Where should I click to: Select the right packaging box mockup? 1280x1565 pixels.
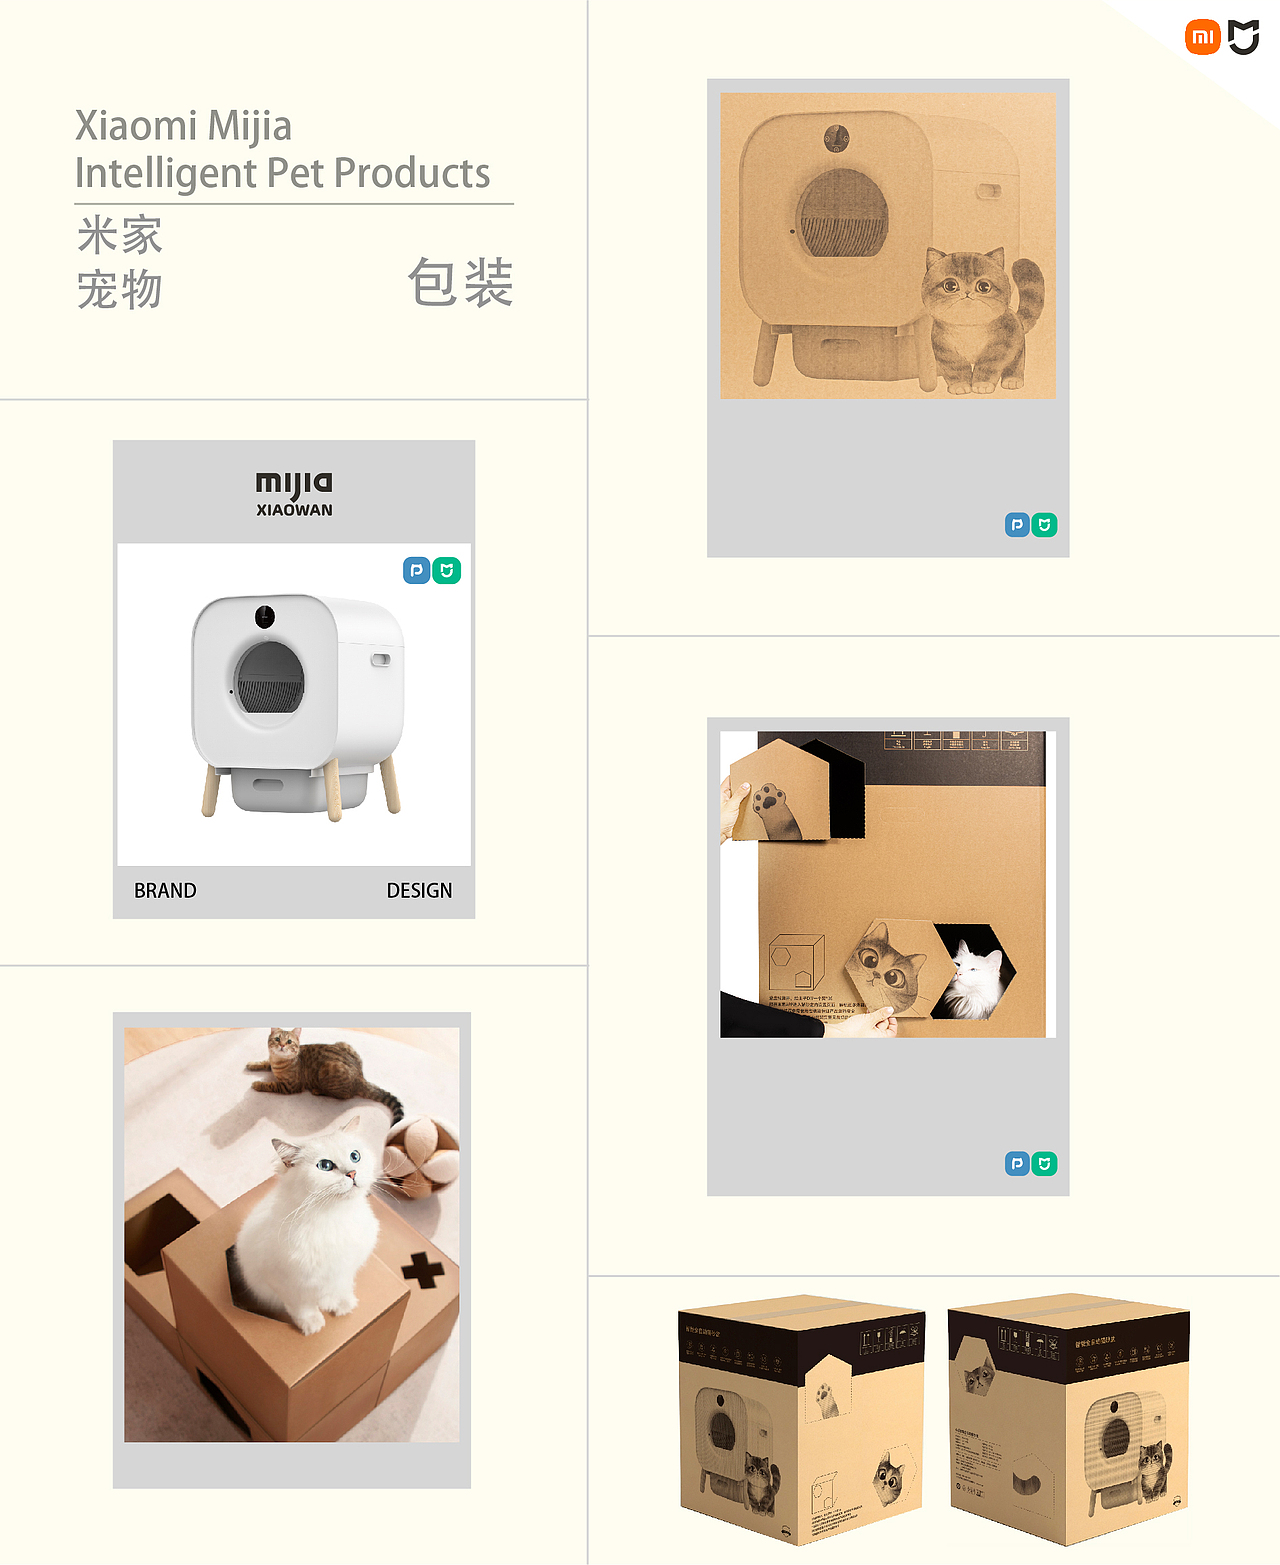click(1069, 1420)
